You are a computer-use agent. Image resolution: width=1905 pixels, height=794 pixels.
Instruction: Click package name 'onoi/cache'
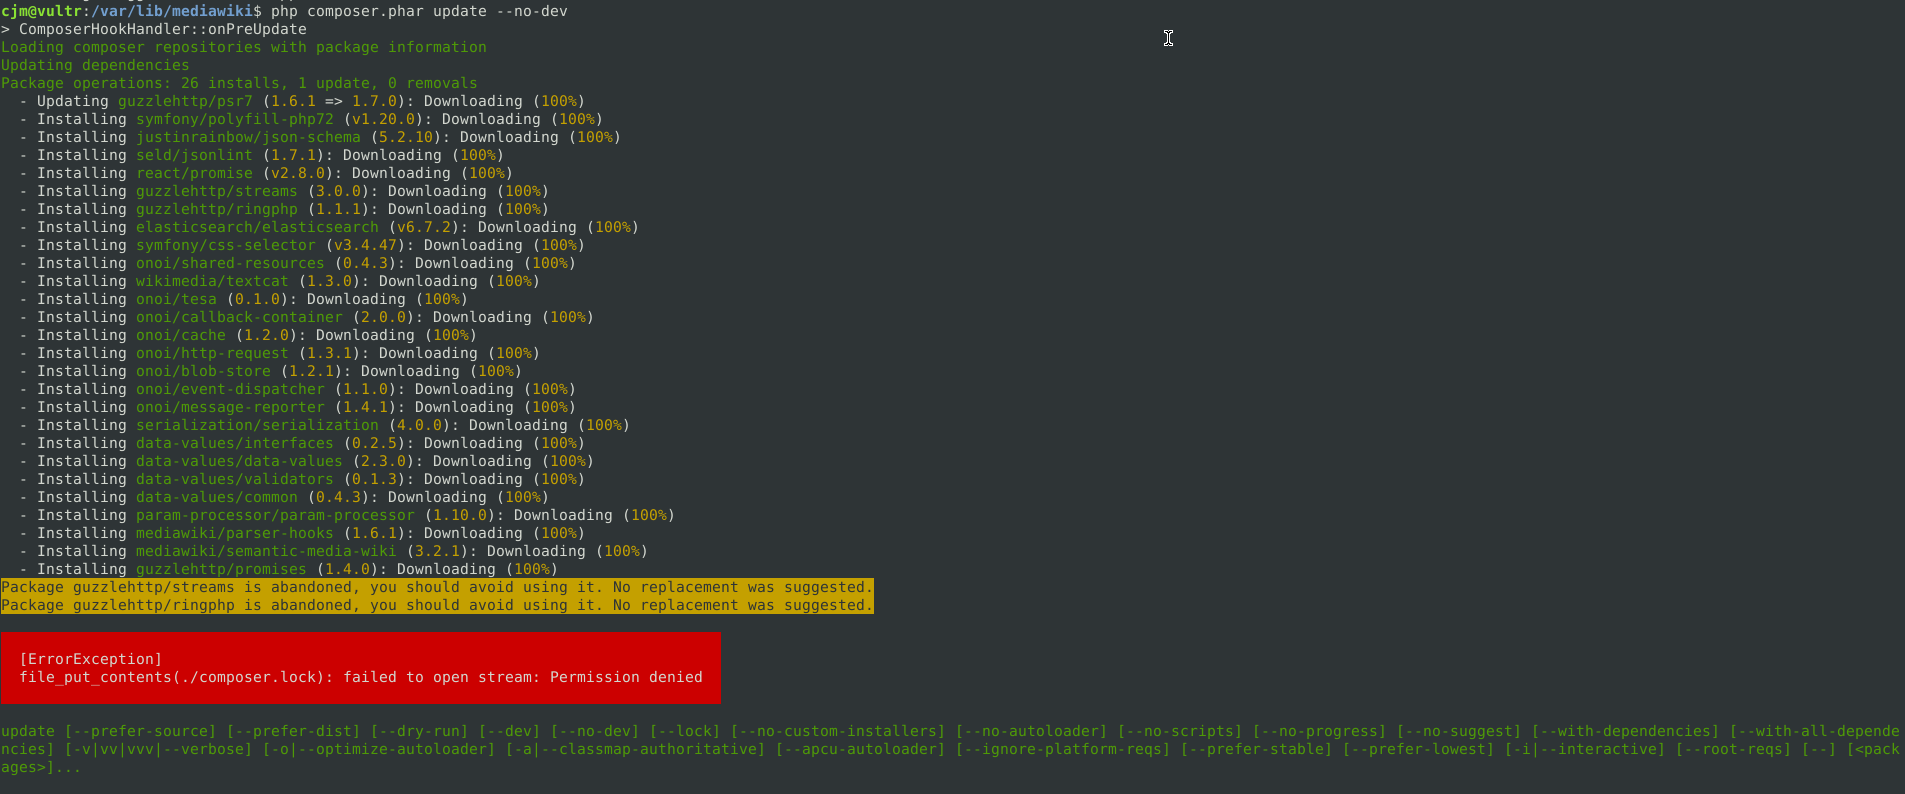click(x=181, y=335)
